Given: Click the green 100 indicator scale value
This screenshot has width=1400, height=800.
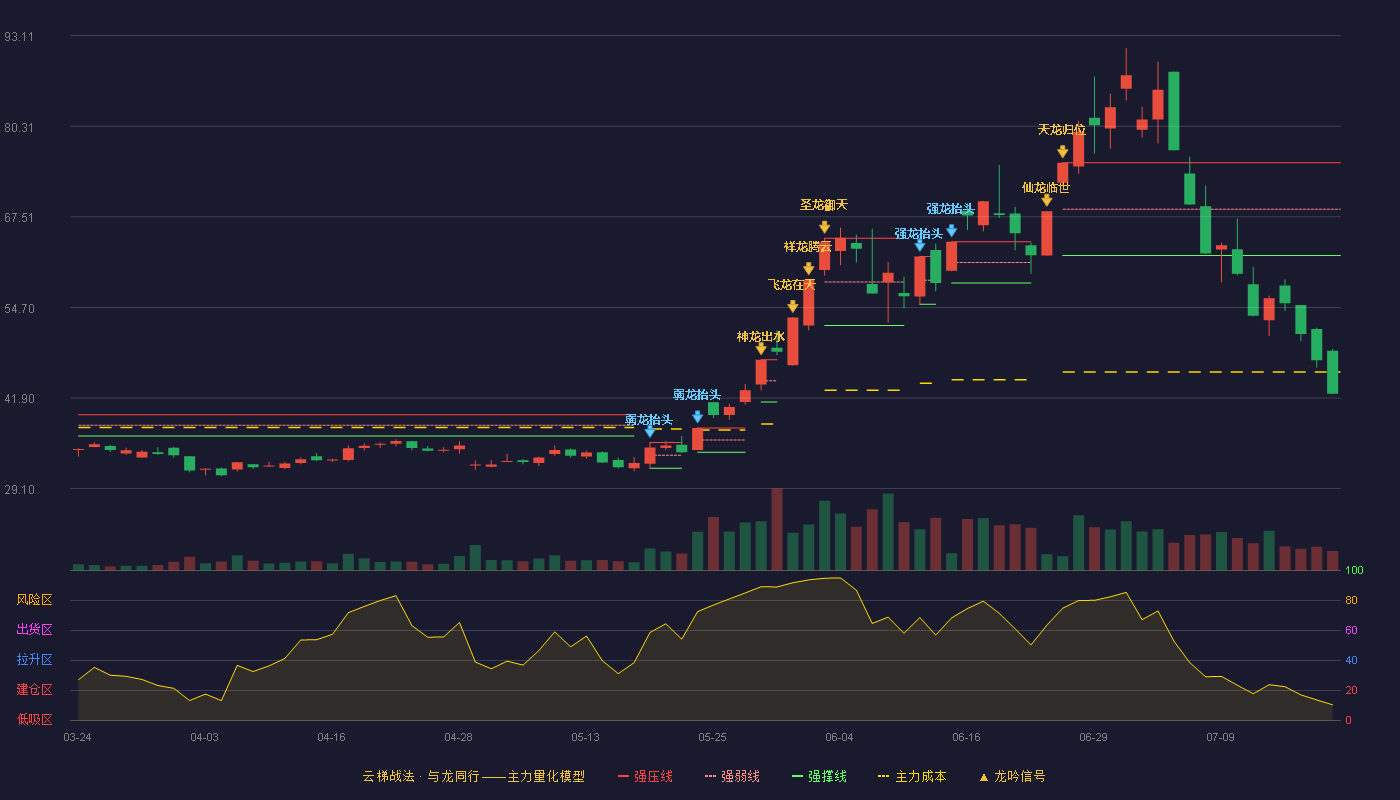Looking at the screenshot, I should [x=1354, y=571].
